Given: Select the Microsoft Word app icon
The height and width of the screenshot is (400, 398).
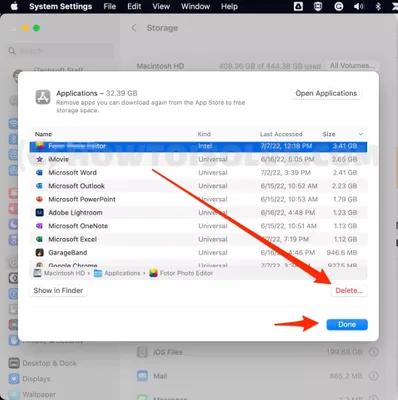Looking at the screenshot, I should (39, 173).
